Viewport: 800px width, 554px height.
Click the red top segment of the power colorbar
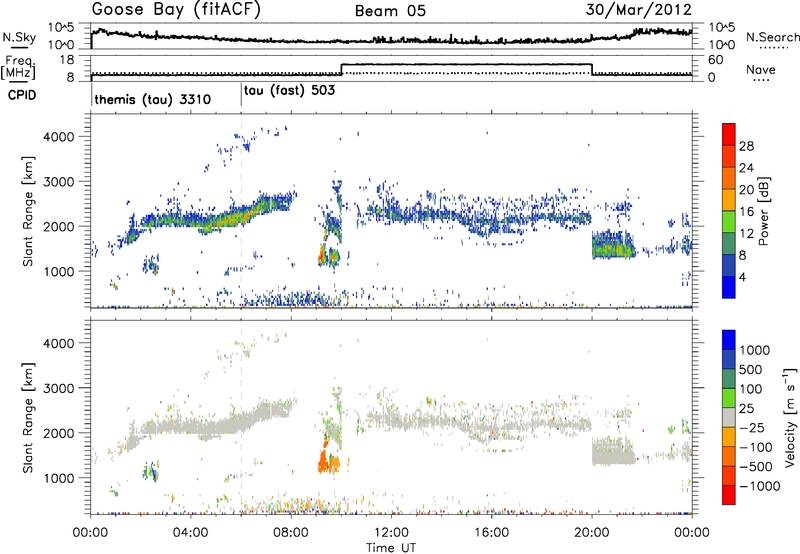point(729,134)
